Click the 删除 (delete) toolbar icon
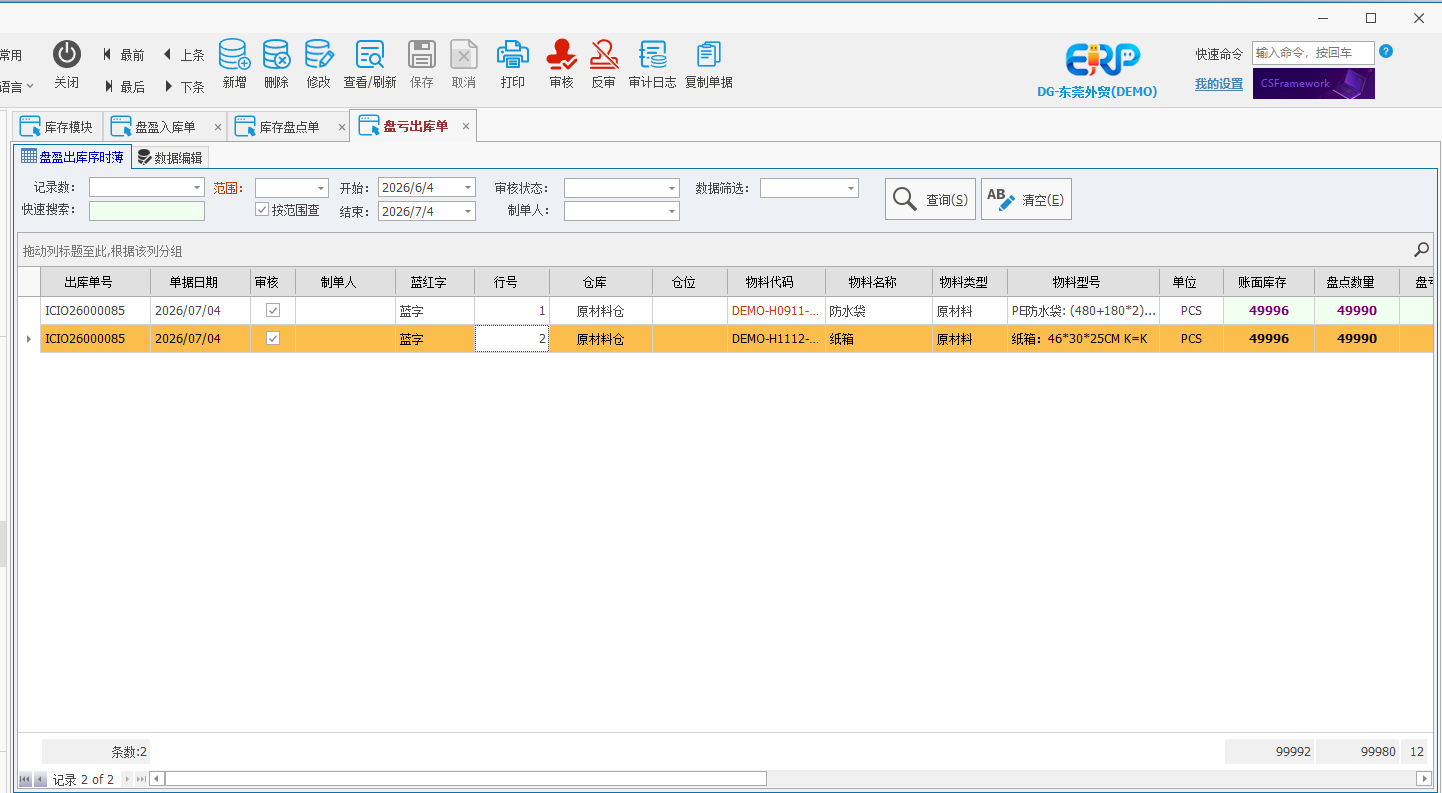This screenshot has width=1442, height=793. [276, 54]
